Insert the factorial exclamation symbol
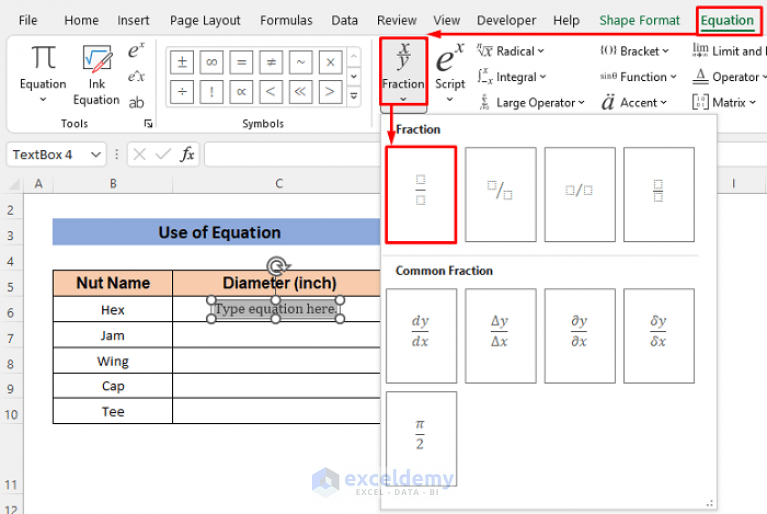This screenshot has height=514, width=767. coord(212,92)
